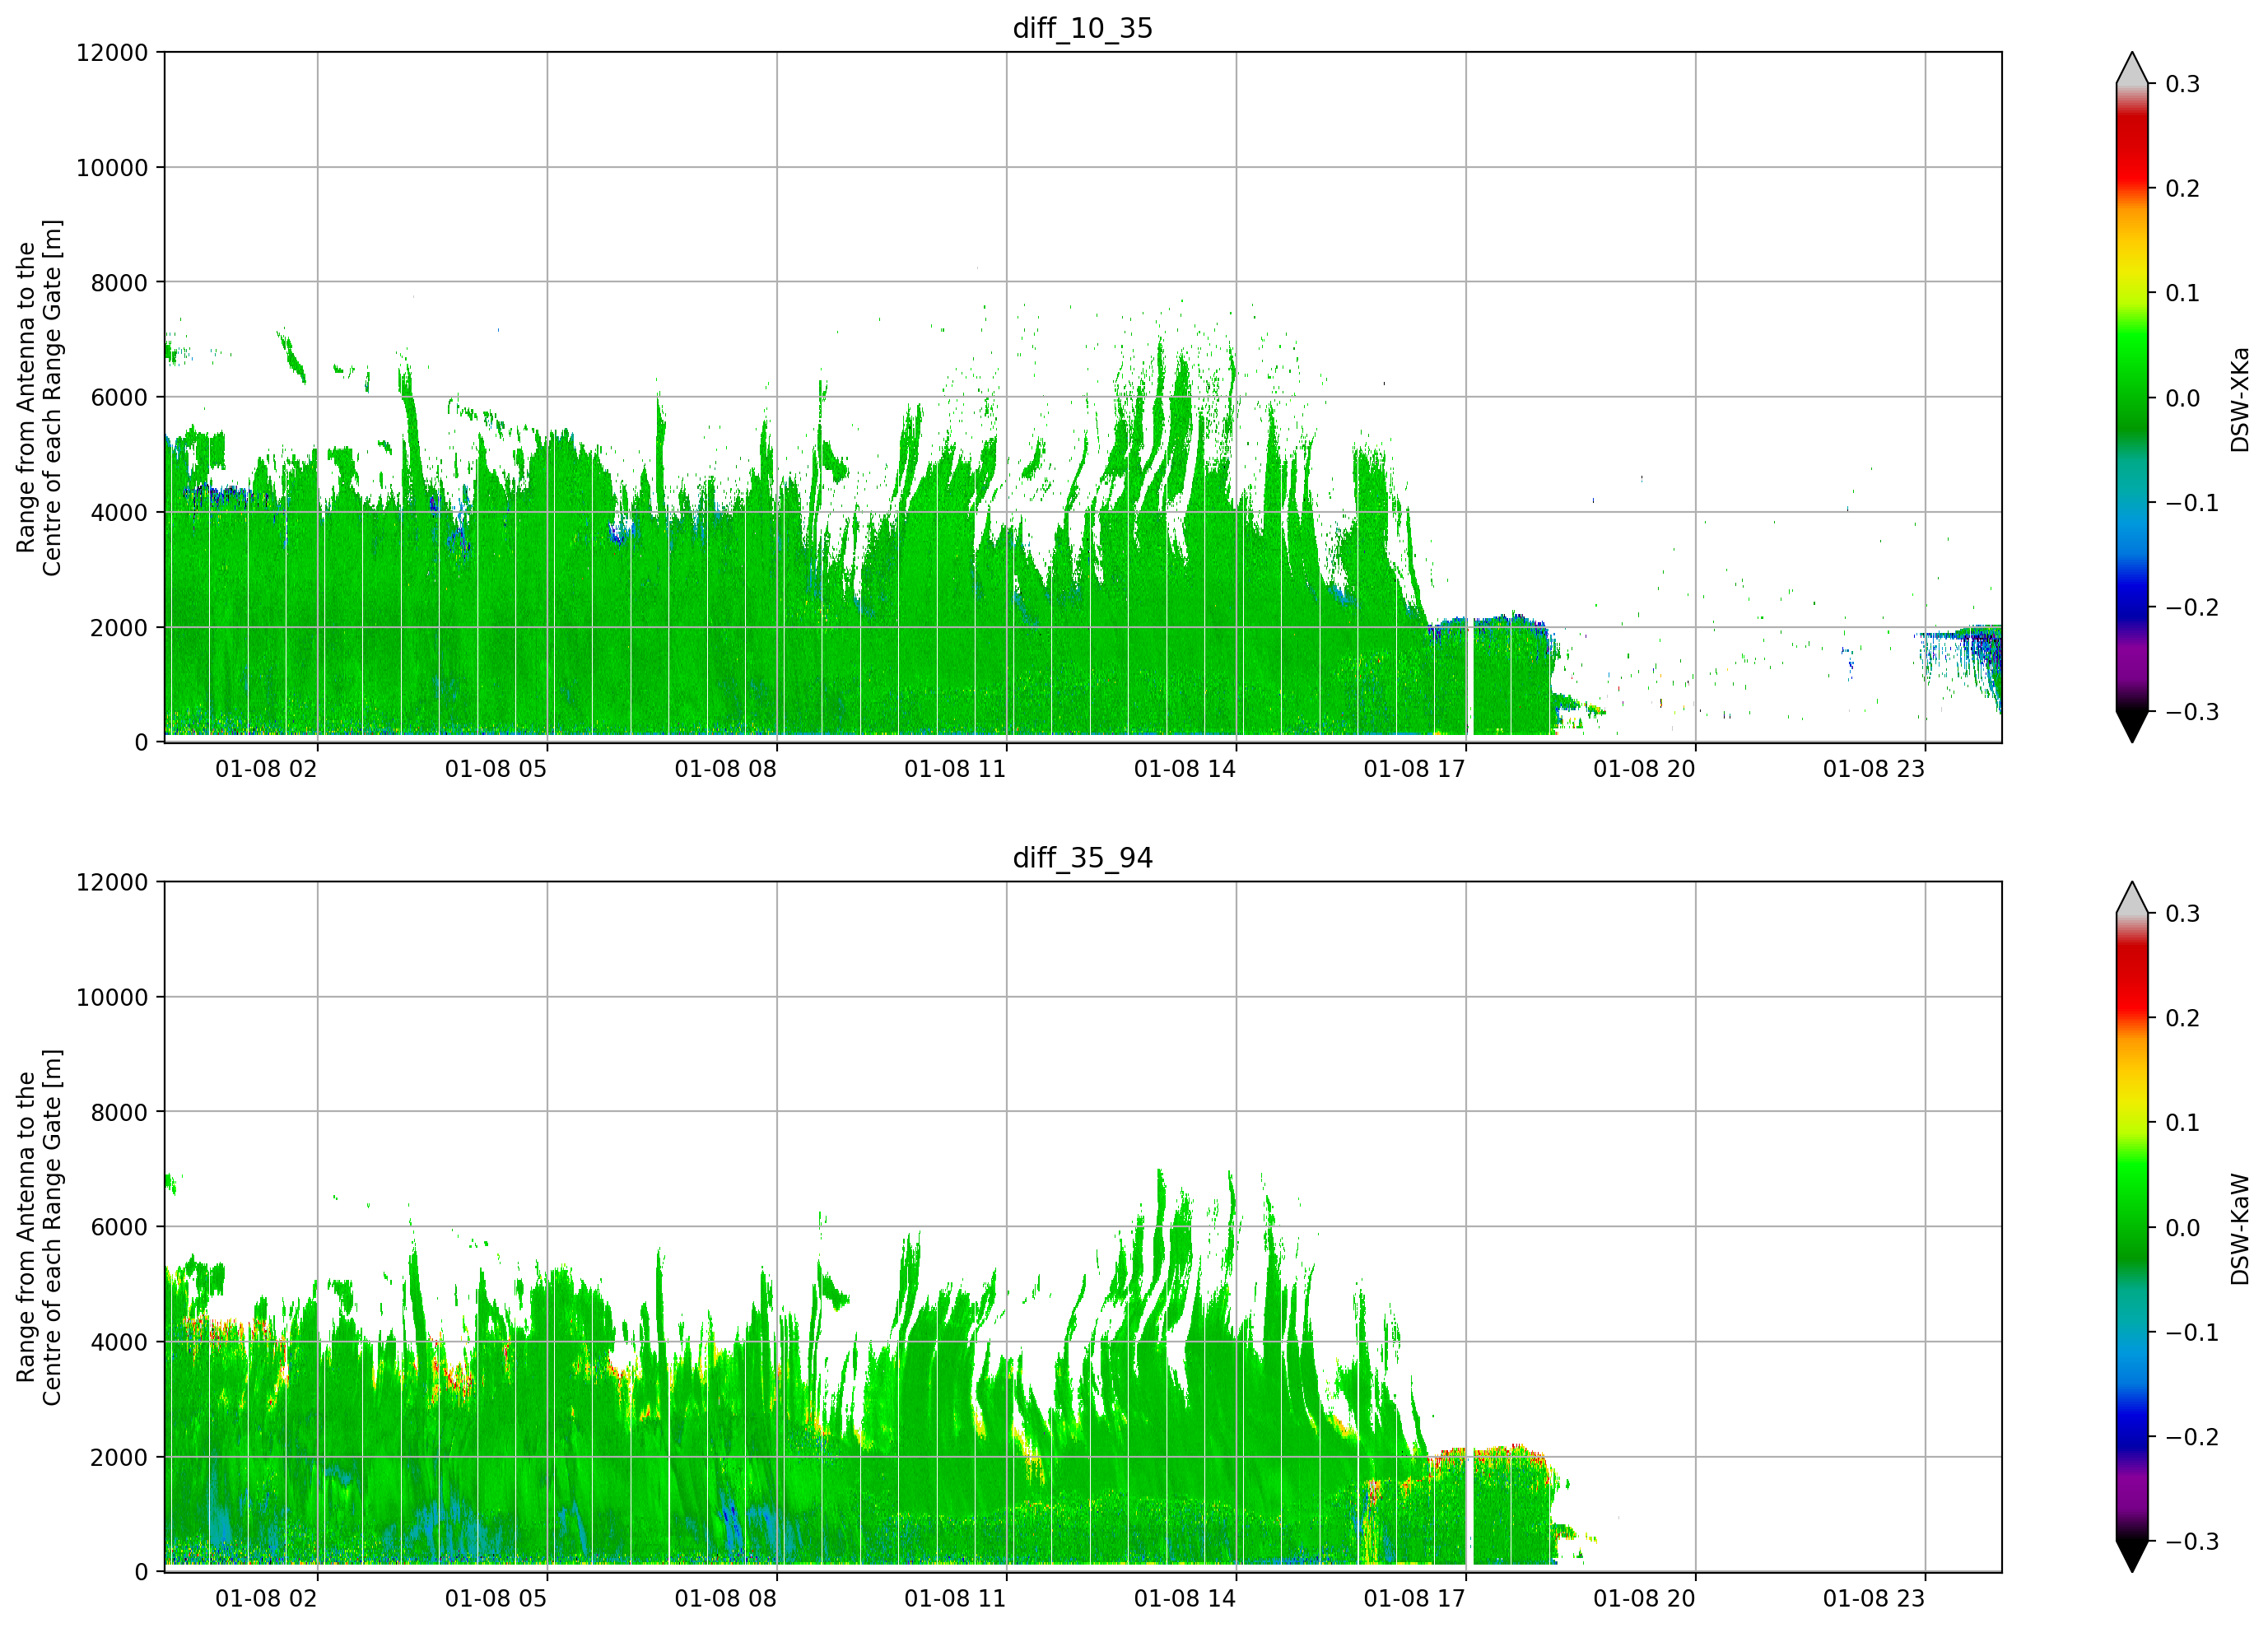Click "−0.1" tick on DSW-KaW colorbar
Image resolution: width=2268 pixels, height=1628 pixels.
click(2192, 1333)
